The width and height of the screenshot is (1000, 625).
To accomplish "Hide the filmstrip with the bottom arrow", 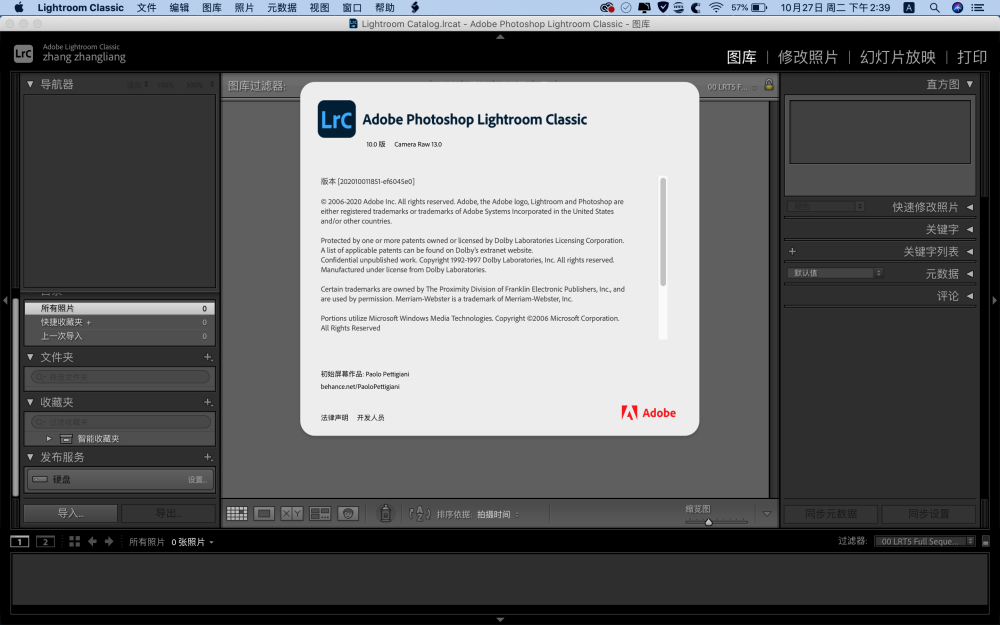I will tap(500, 619).
